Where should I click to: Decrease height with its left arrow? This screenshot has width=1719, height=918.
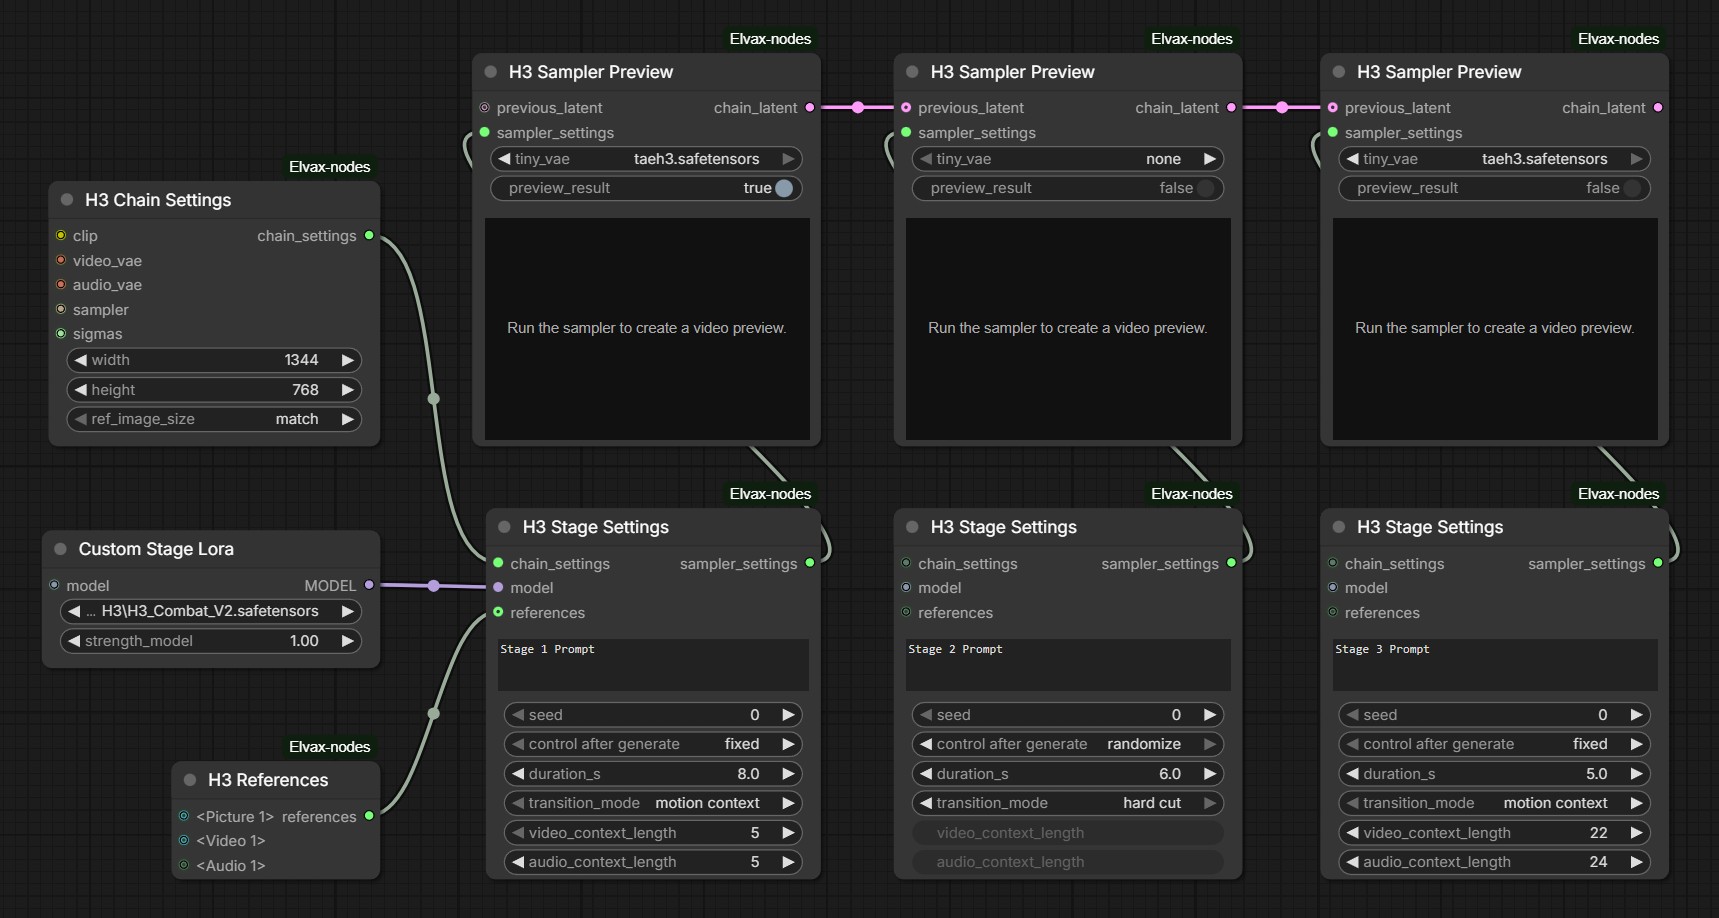(81, 390)
